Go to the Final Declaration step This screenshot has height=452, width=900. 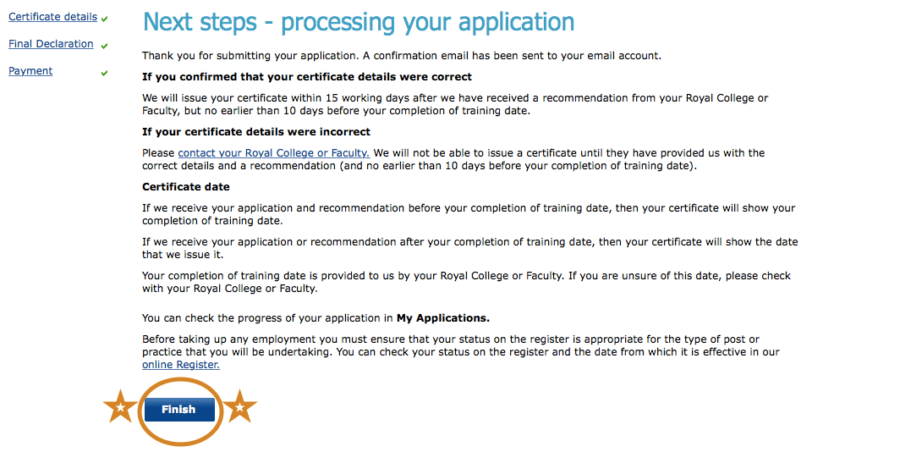coord(51,44)
